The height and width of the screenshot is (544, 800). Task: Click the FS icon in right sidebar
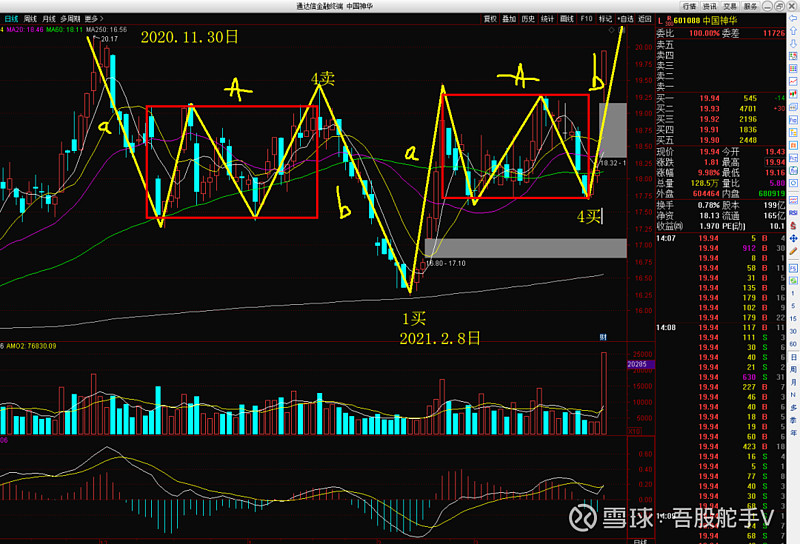tap(793, 268)
